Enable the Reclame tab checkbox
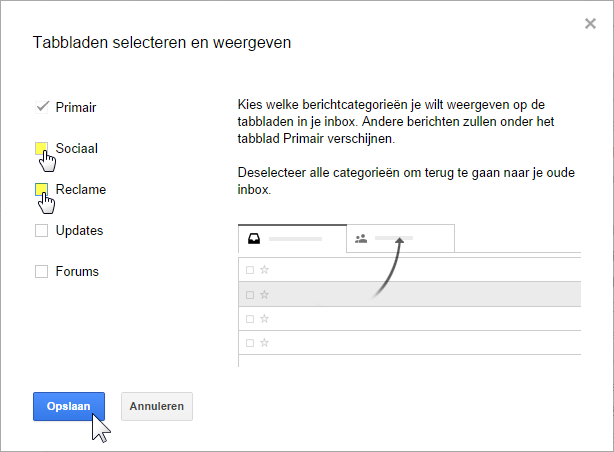This screenshot has width=614, height=452. (42, 189)
